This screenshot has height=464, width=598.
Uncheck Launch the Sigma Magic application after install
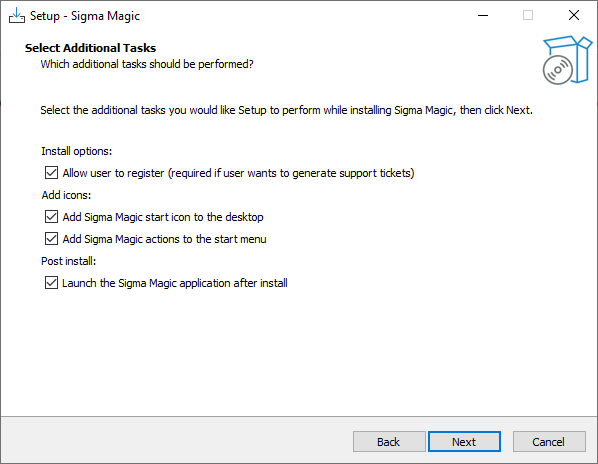click(x=51, y=283)
